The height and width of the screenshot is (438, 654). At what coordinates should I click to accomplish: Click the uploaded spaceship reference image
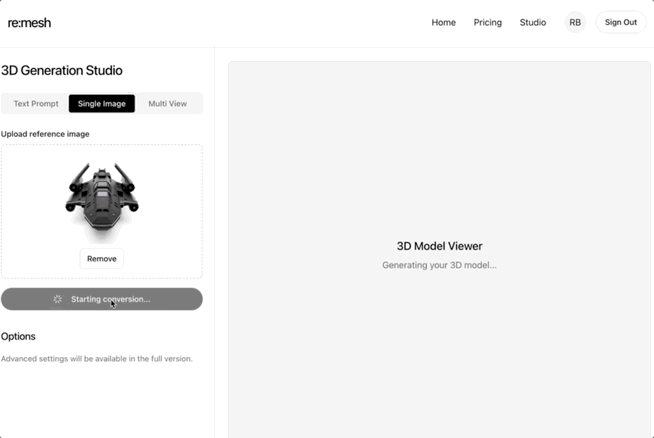(102, 202)
